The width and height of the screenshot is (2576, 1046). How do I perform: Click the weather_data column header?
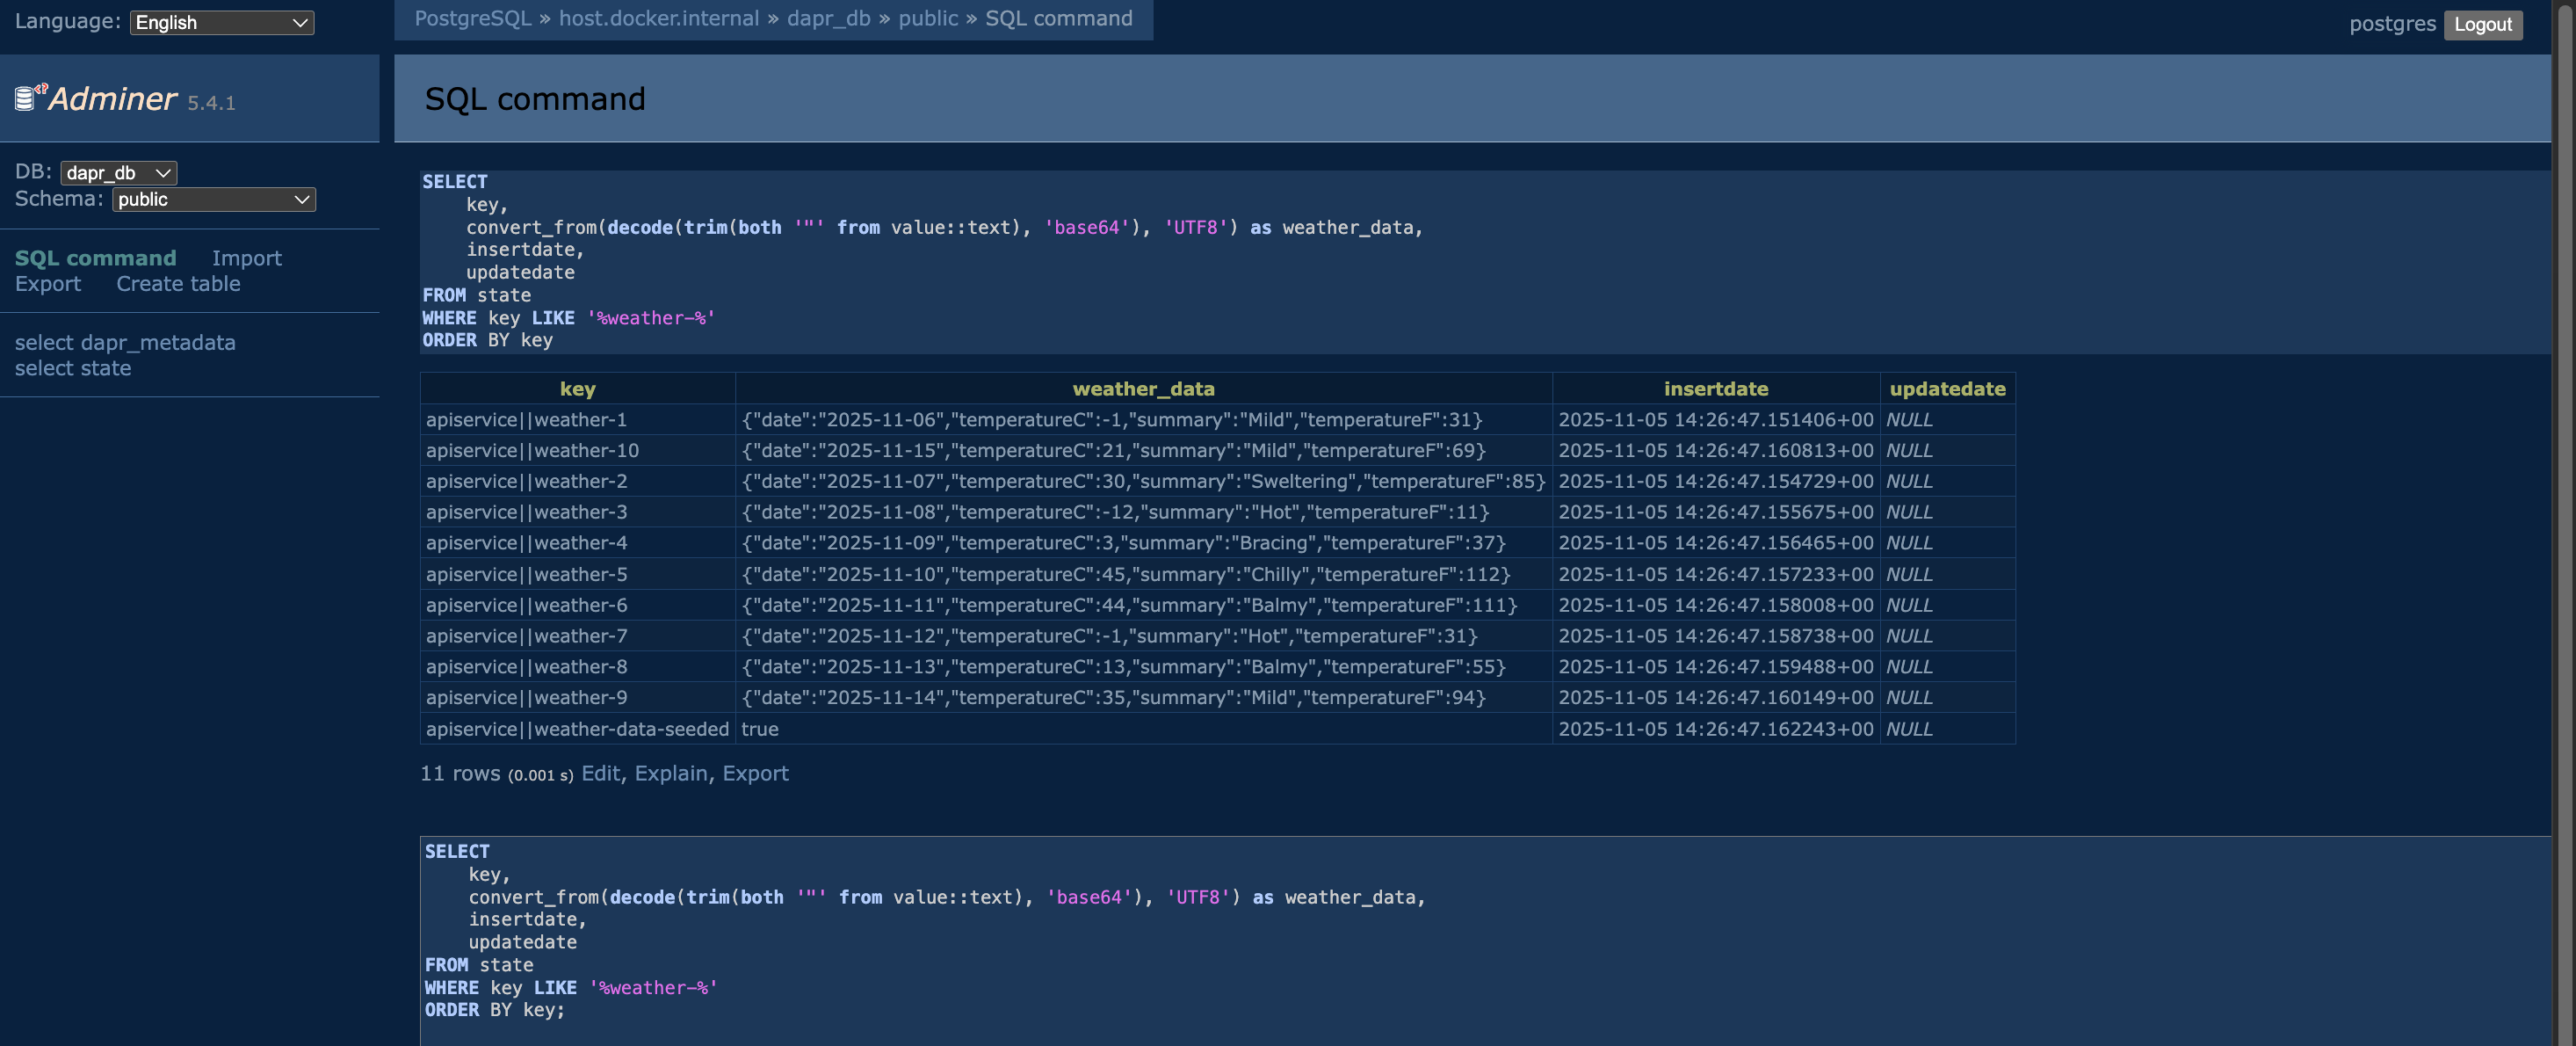(1142, 388)
